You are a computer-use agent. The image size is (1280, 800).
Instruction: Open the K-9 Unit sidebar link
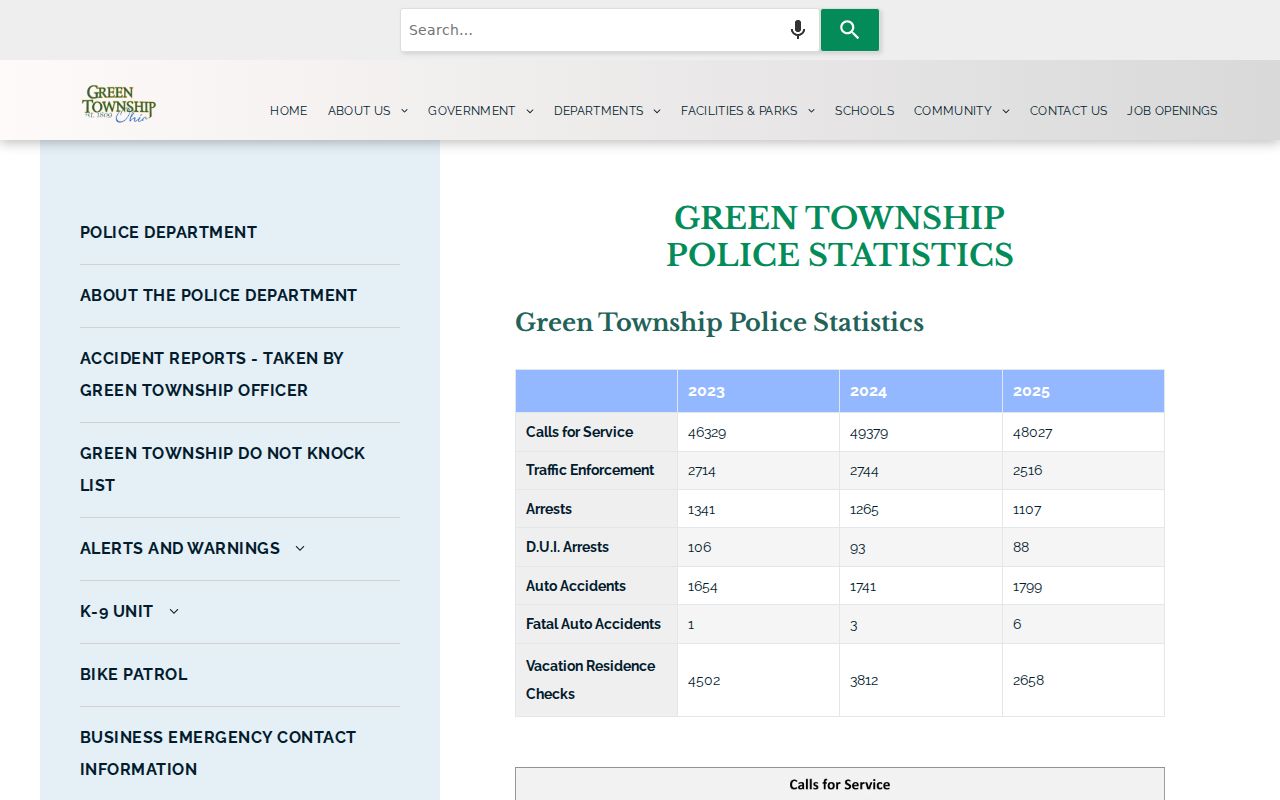[117, 611]
